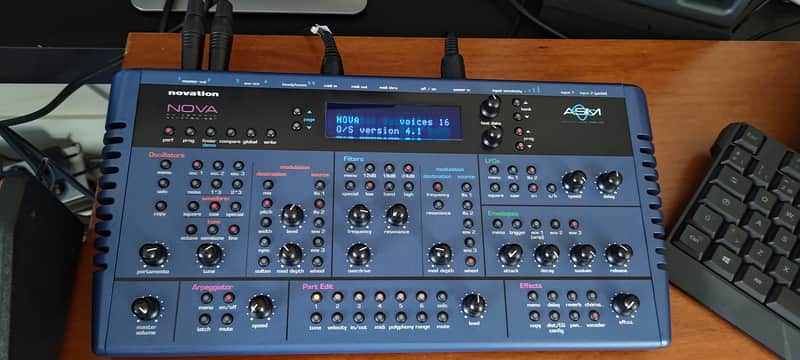800x360 pixels.
Task: Select the oscillator square waveform button
Action: (x=193, y=206)
